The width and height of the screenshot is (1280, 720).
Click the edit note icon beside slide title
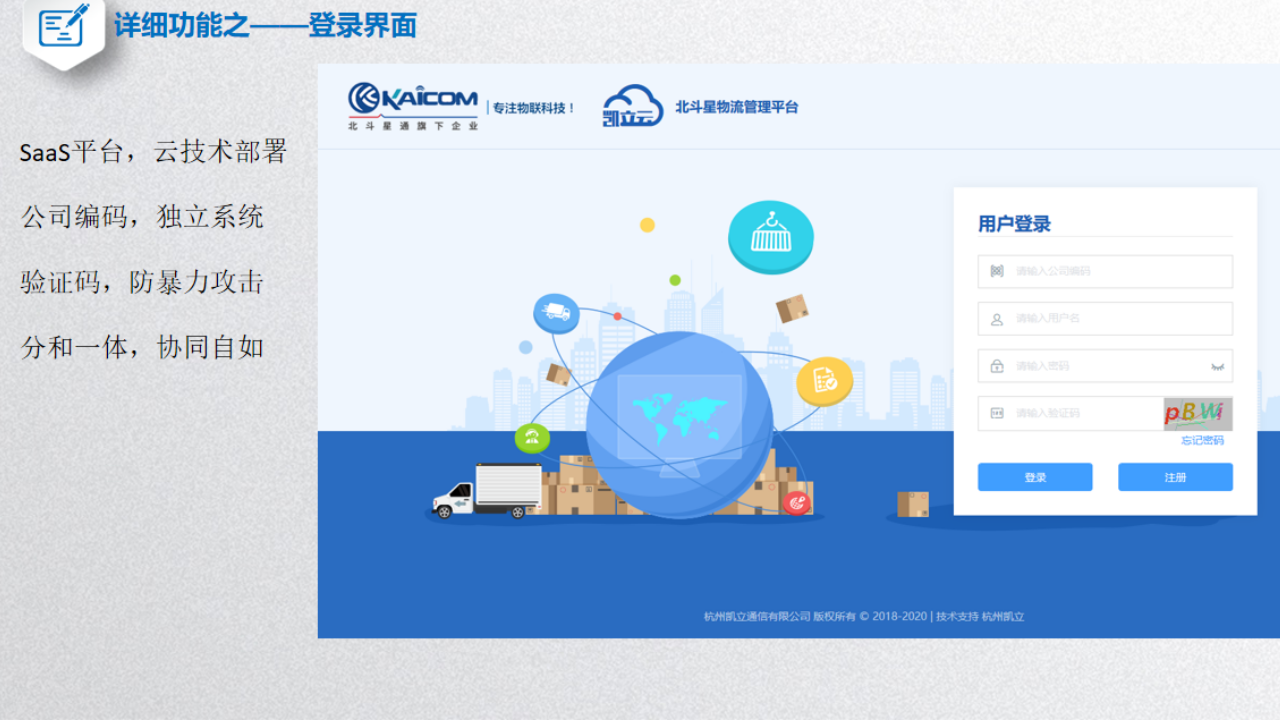point(64,27)
